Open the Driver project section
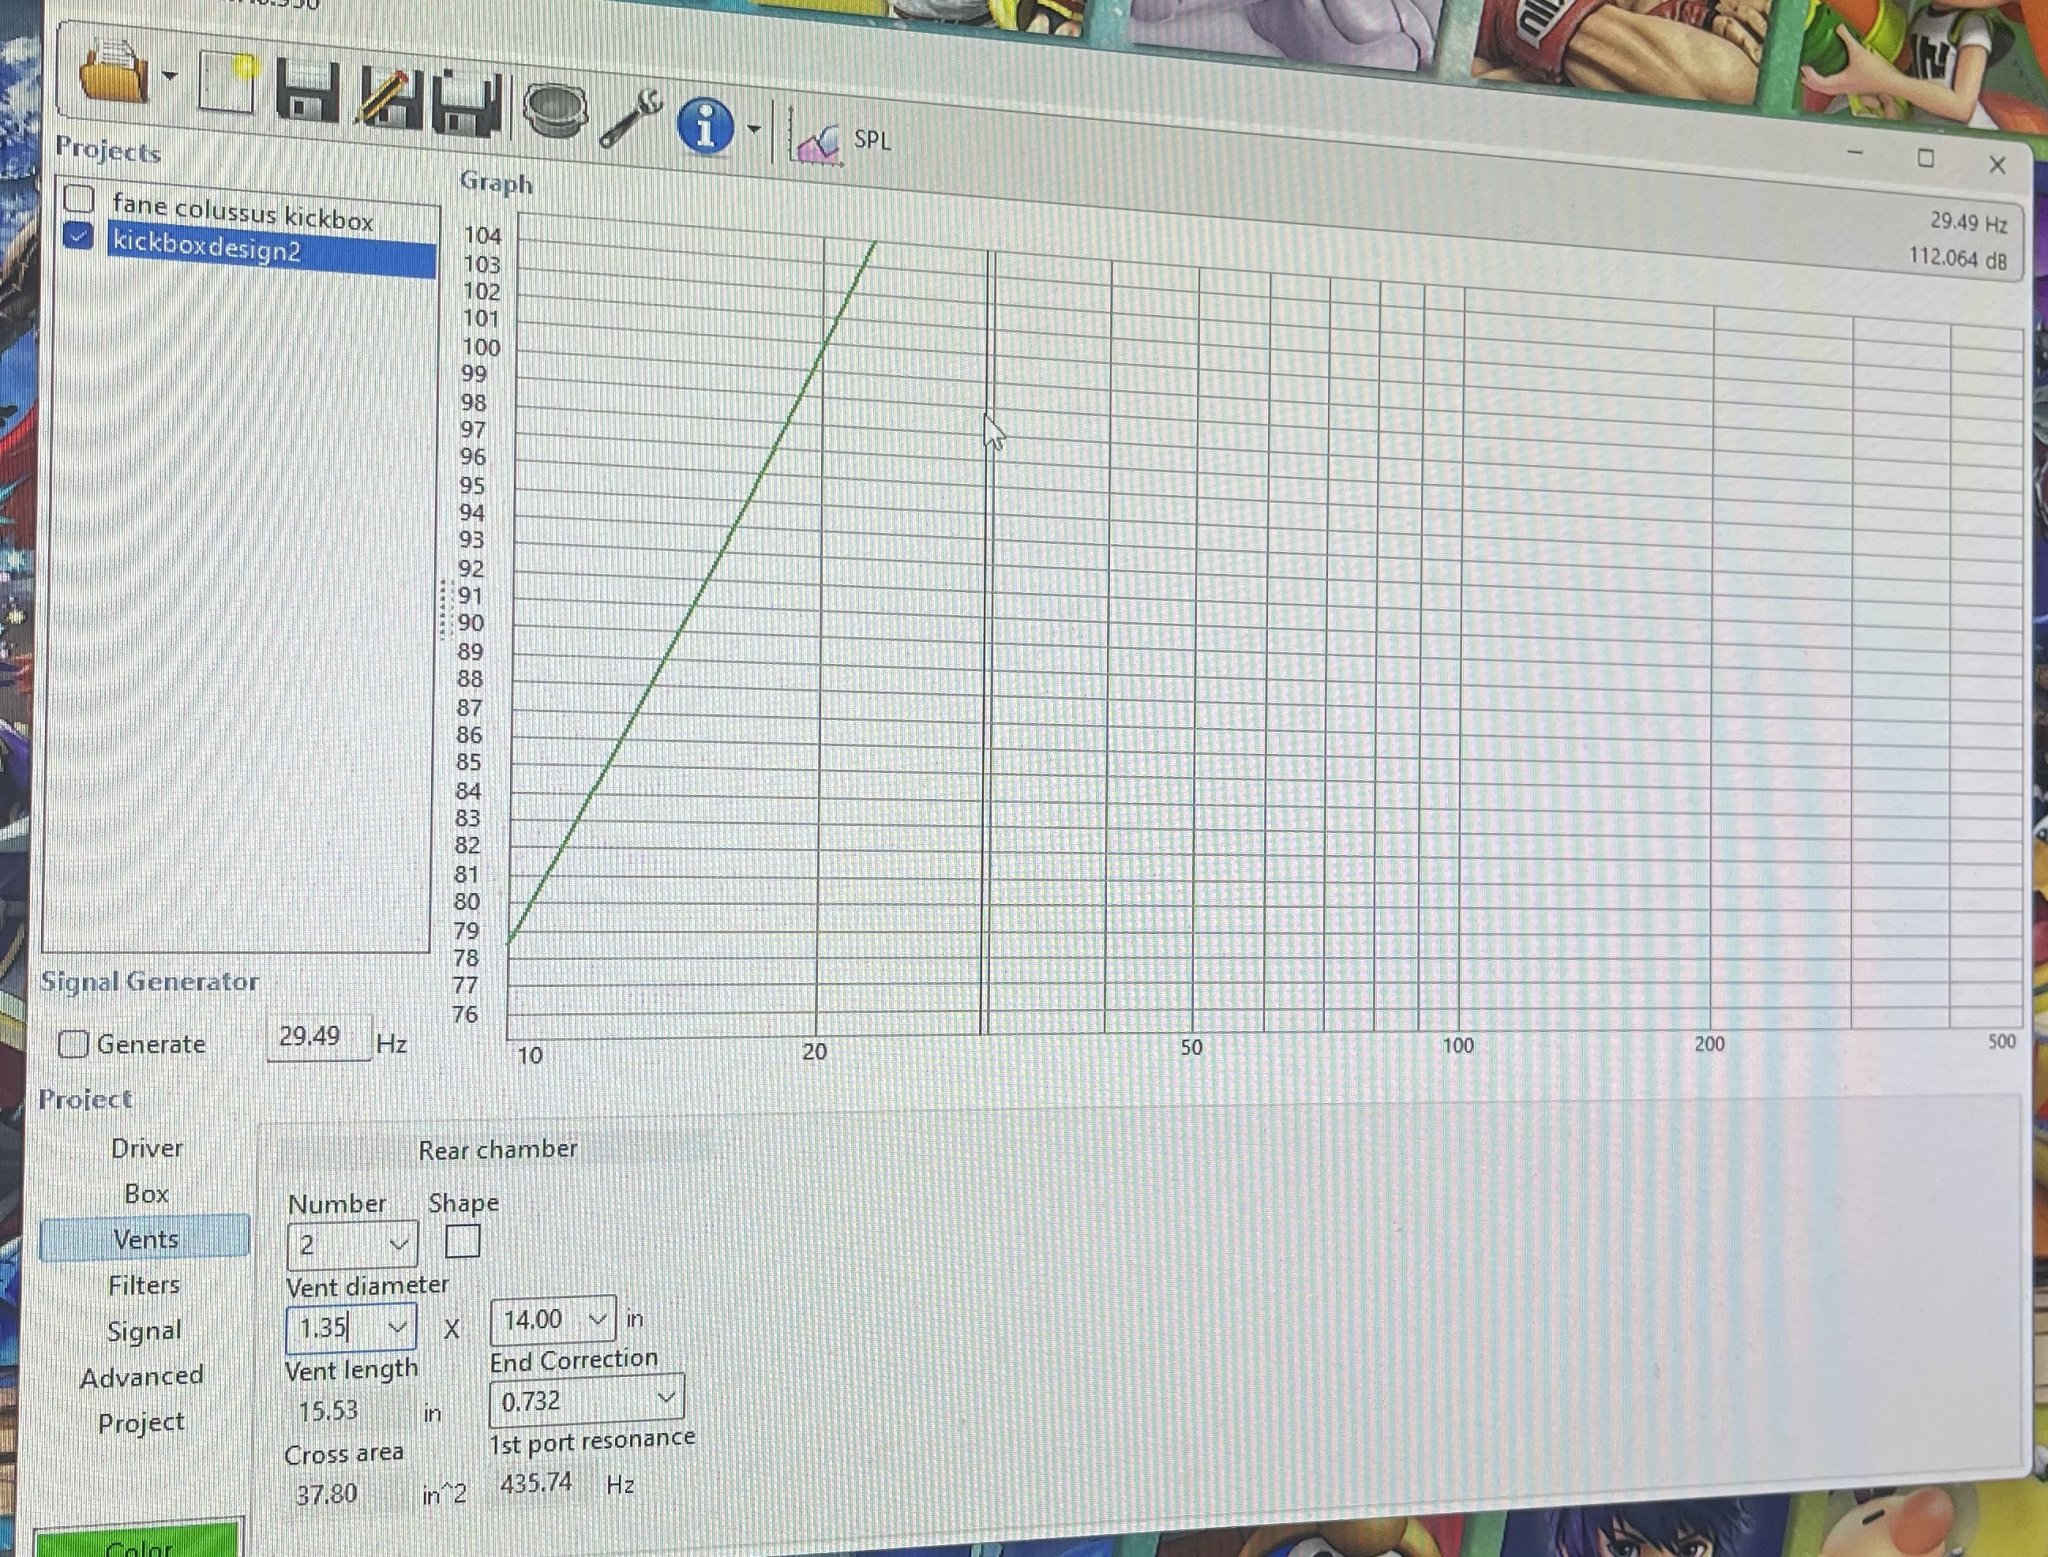 click(147, 1148)
